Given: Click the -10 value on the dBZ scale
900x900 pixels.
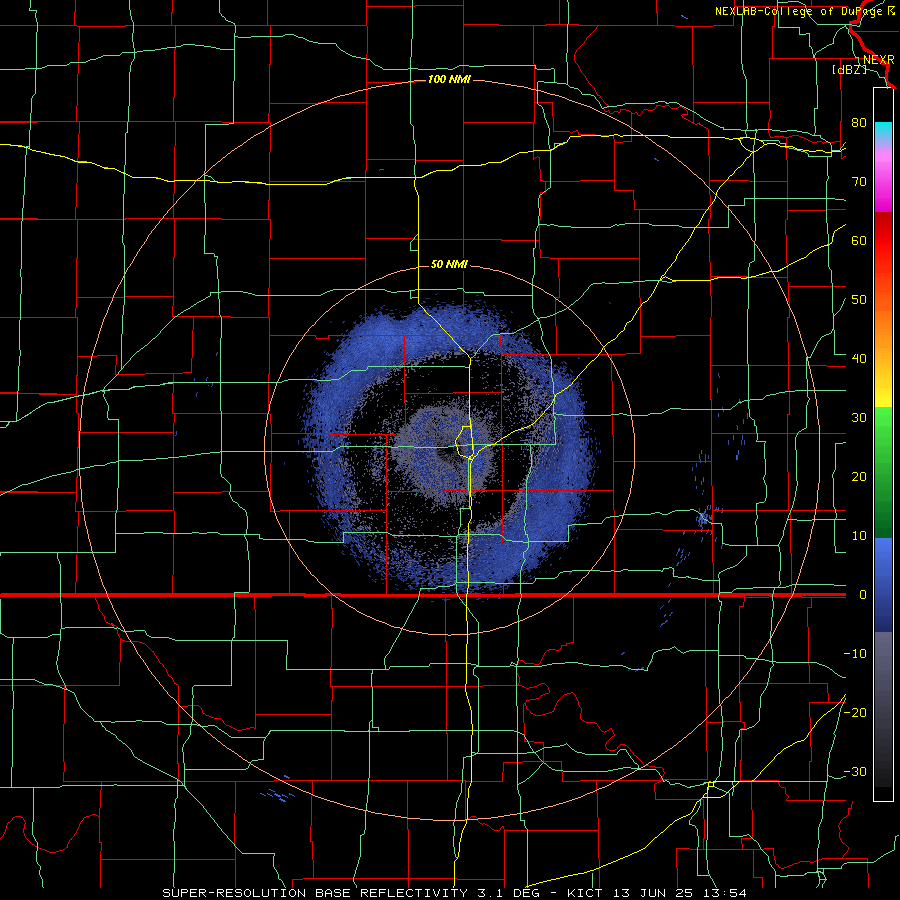Looking at the screenshot, I should (x=855, y=654).
